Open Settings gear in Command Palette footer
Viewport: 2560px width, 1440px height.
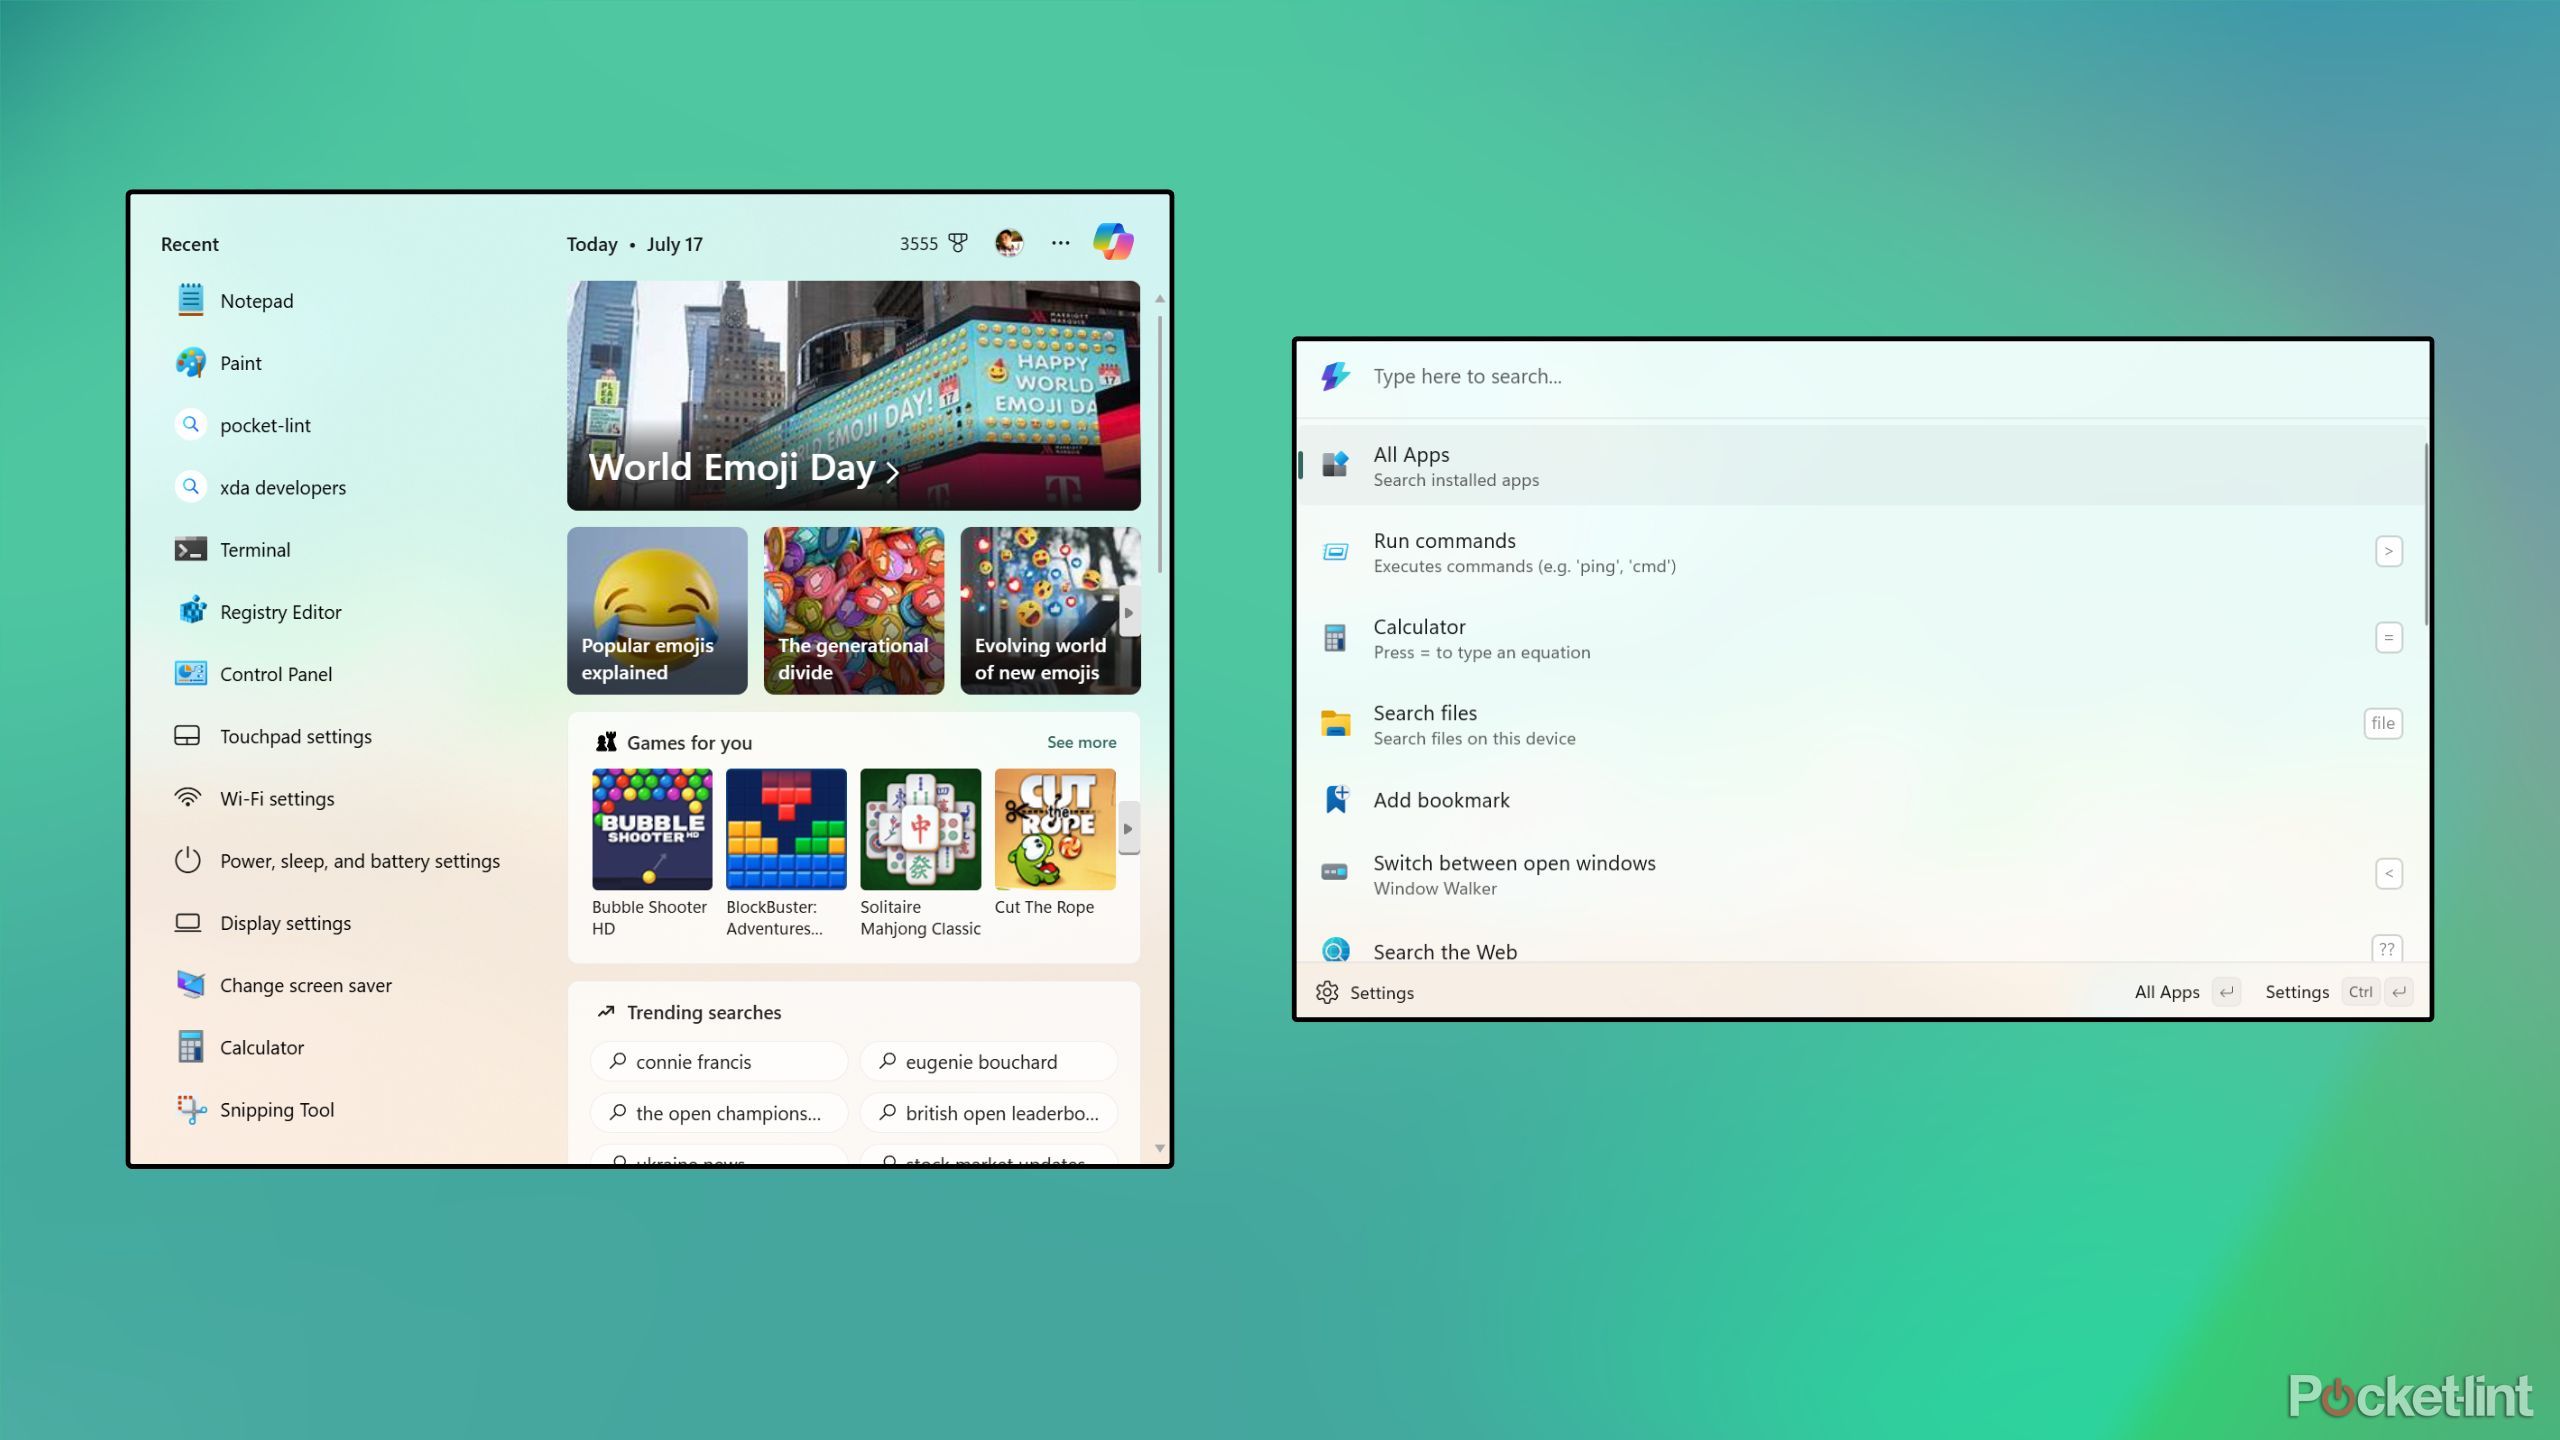[x=1364, y=992]
